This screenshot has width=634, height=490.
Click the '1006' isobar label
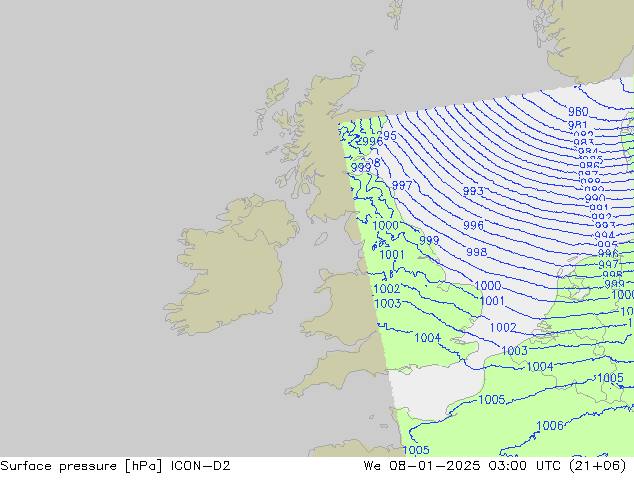[x=549, y=426]
